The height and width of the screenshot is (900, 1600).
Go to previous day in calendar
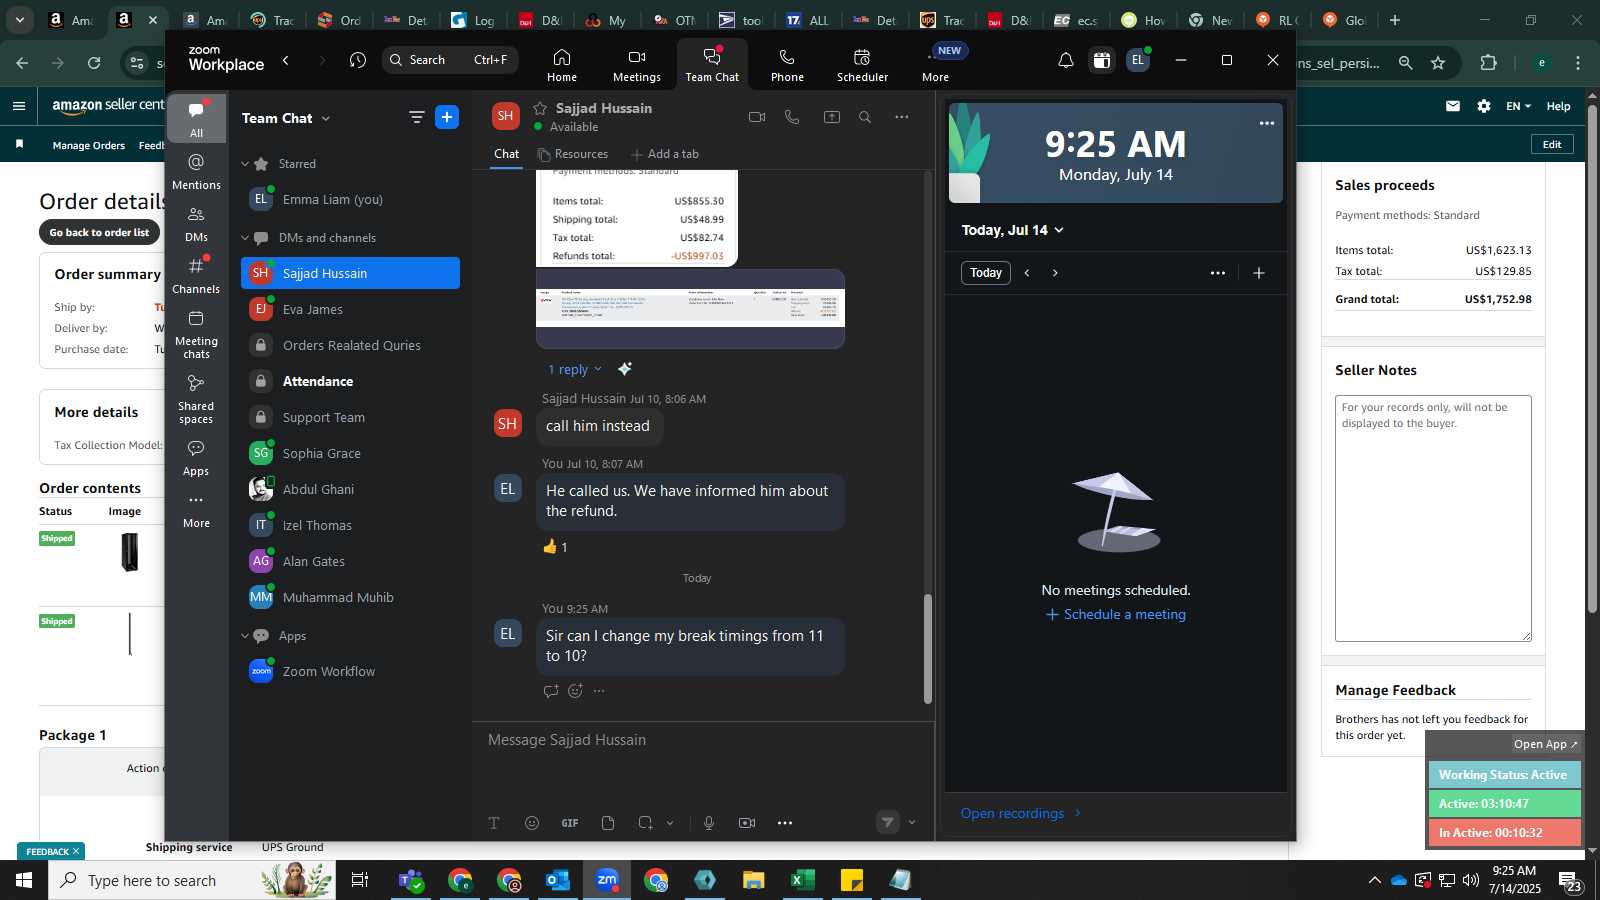(1027, 273)
